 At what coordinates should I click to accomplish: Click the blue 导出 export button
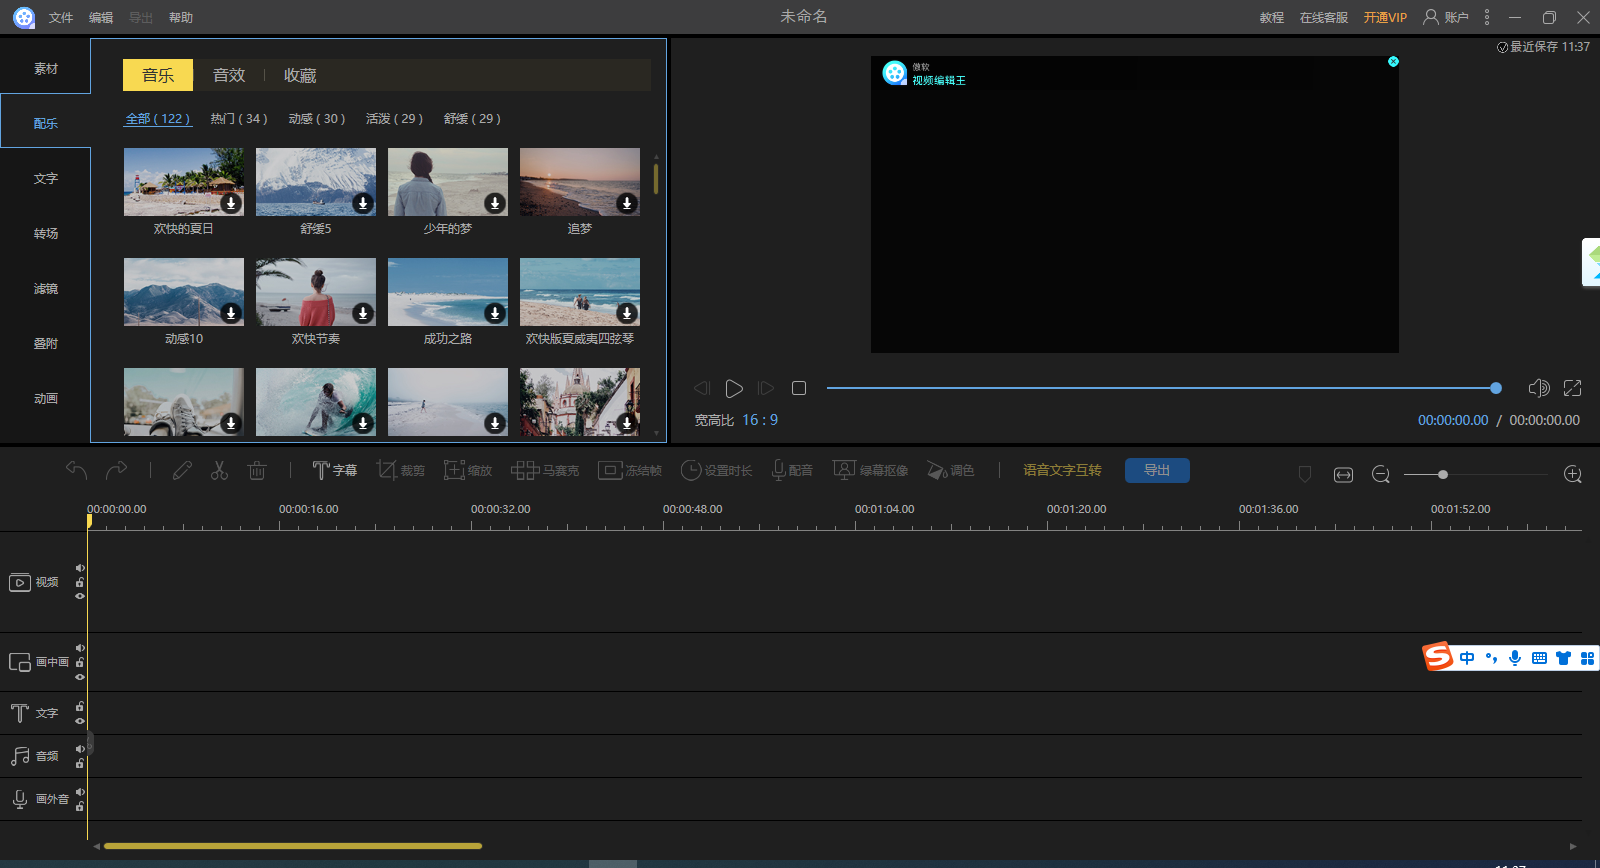(x=1157, y=470)
